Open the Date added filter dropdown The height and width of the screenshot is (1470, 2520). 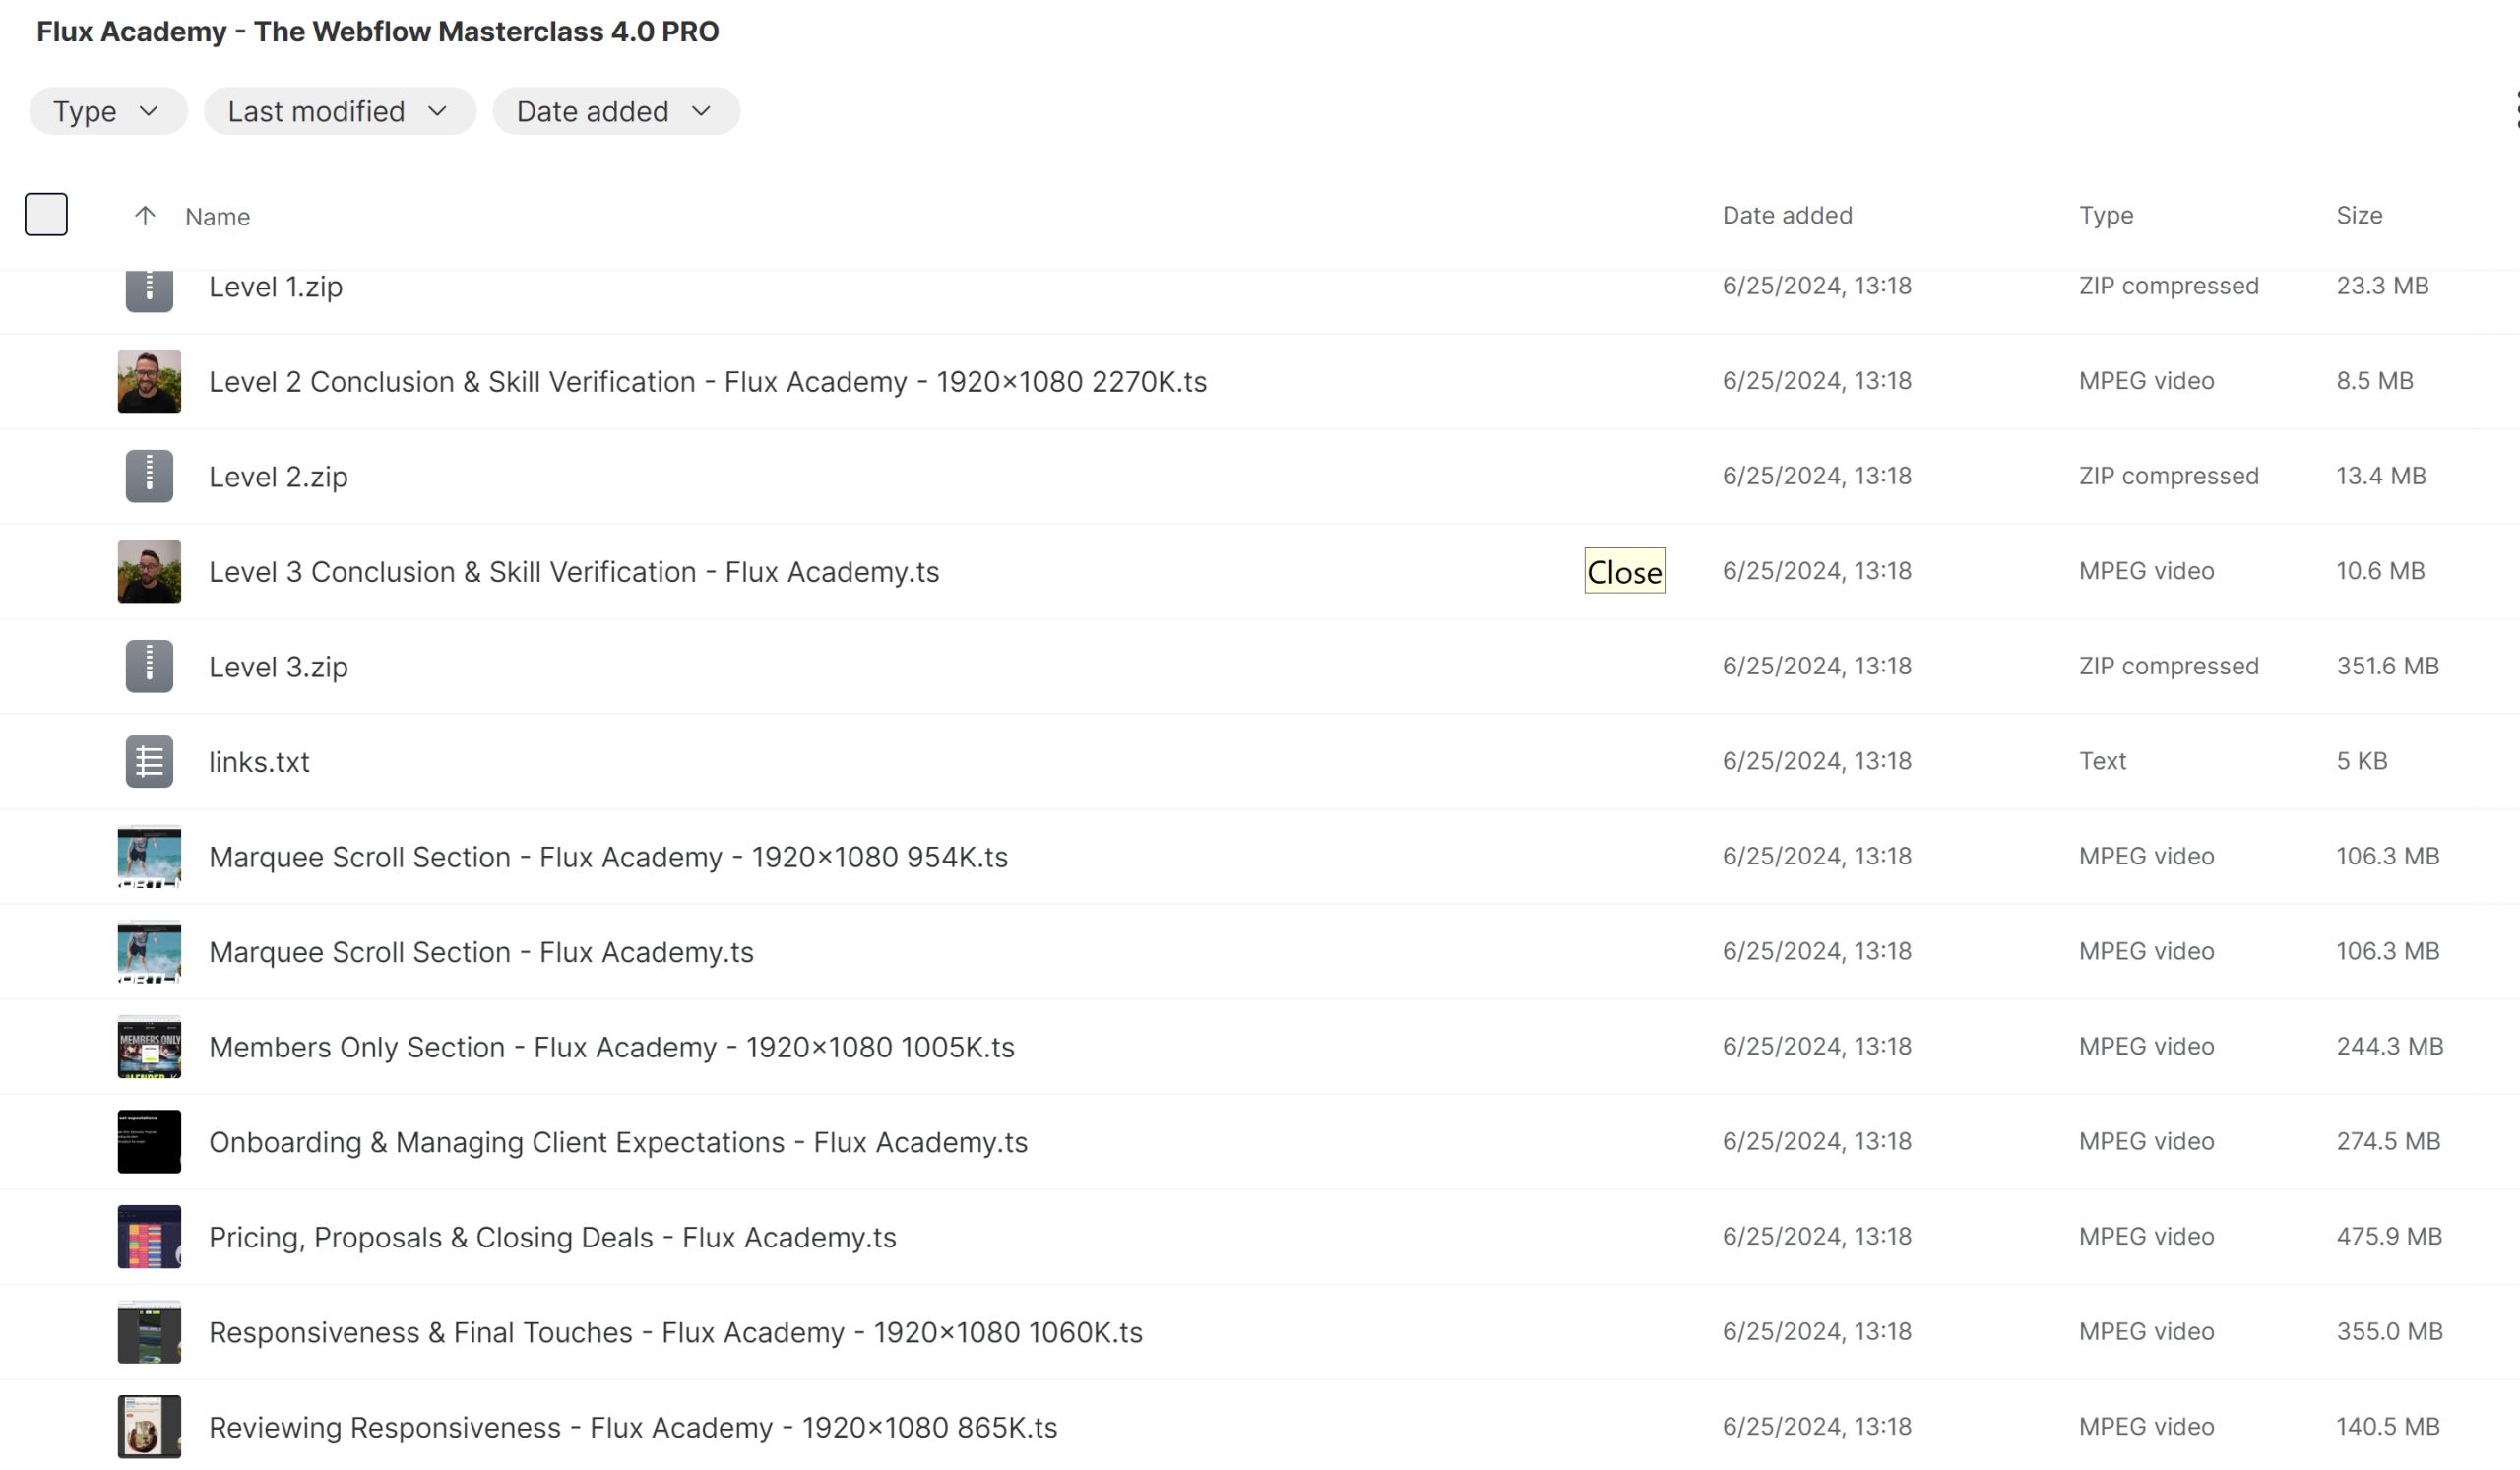[x=615, y=111]
